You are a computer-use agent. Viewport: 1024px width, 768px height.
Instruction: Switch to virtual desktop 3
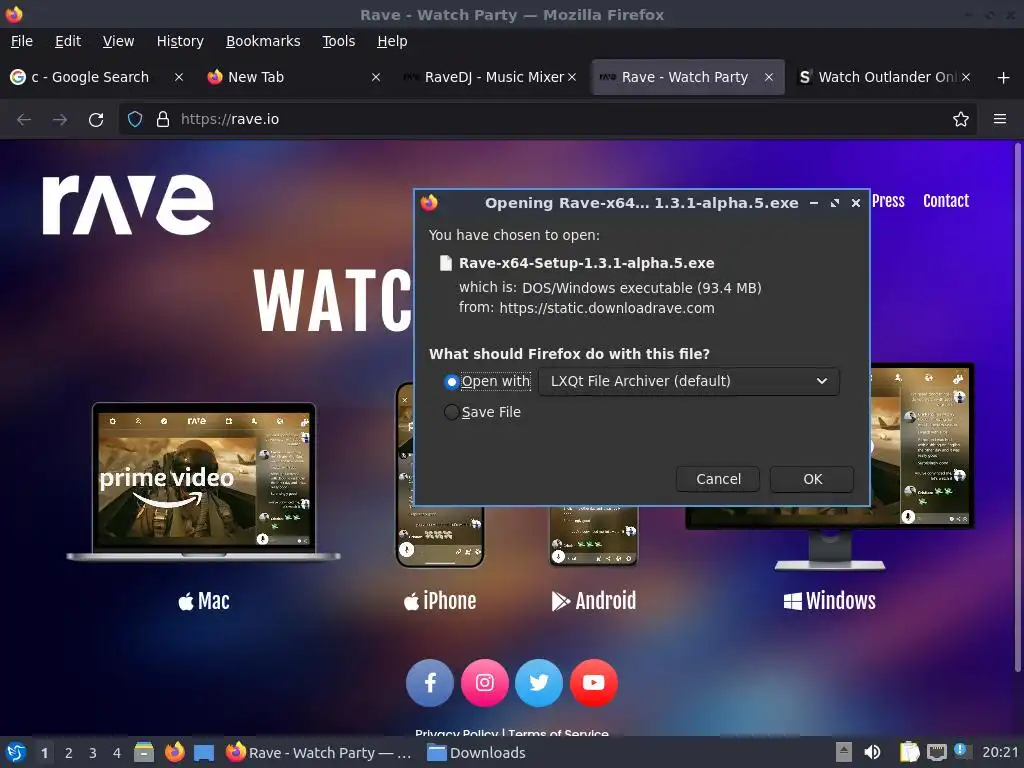pos(93,753)
